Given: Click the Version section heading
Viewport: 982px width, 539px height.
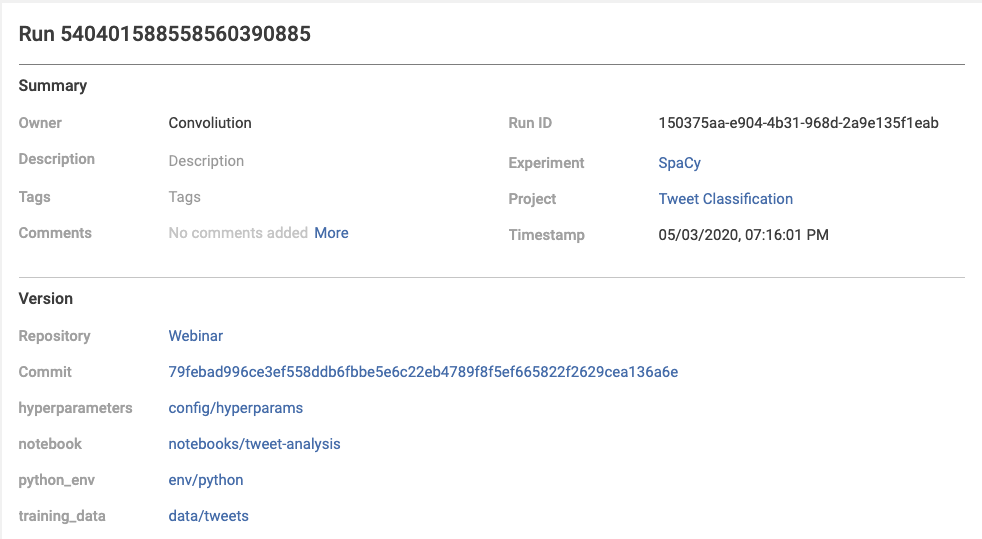Looking at the screenshot, I should point(46,299).
